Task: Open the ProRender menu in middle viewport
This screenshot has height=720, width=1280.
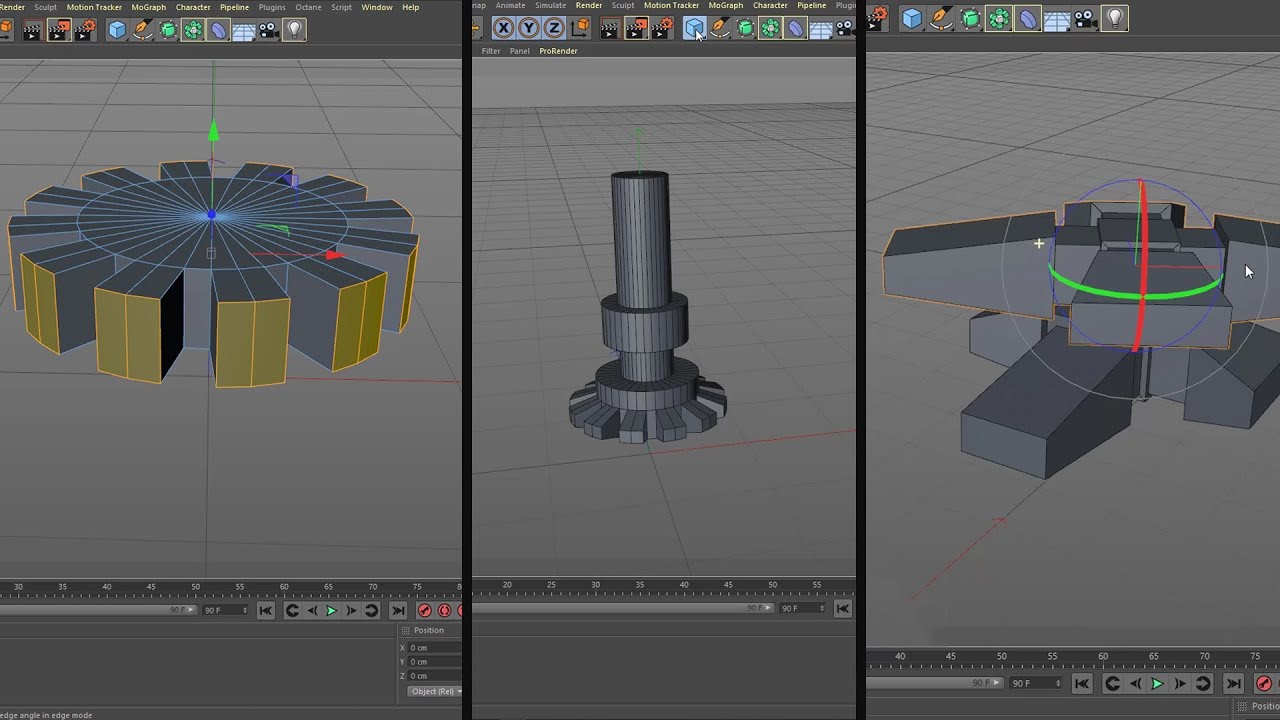Action: pos(558,51)
